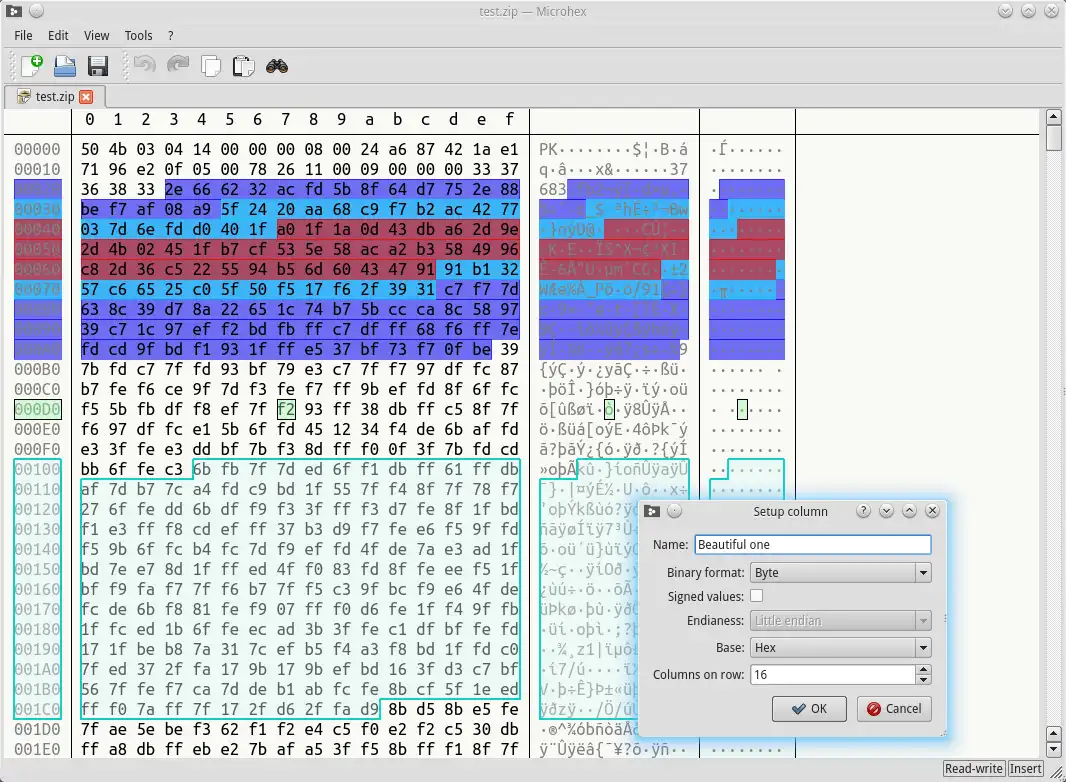Open the Base dropdown showing Hex

(923, 647)
